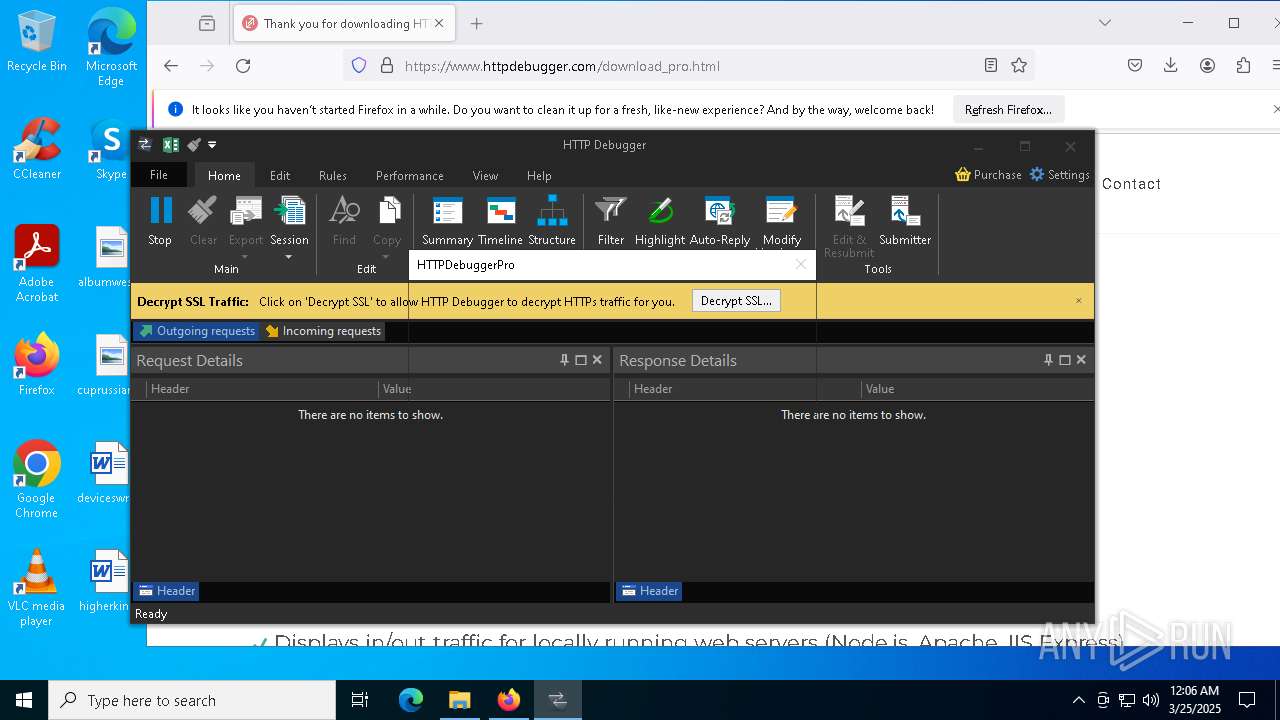Select Header tab below Response Details

650,591
